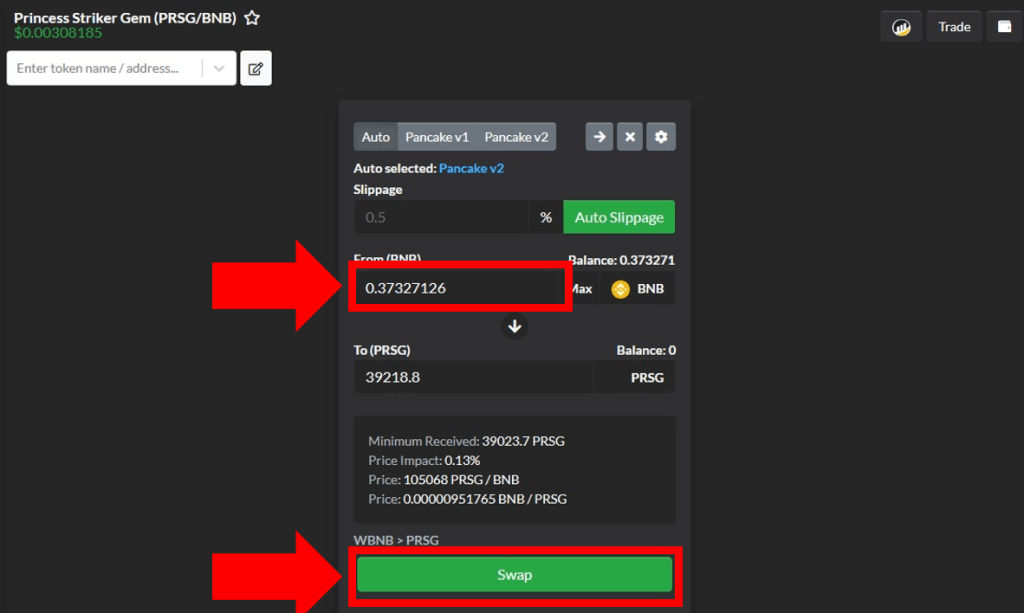Viewport: 1024px width, 613px height.
Task: Open swap settings gear icon
Action: (661, 137)
